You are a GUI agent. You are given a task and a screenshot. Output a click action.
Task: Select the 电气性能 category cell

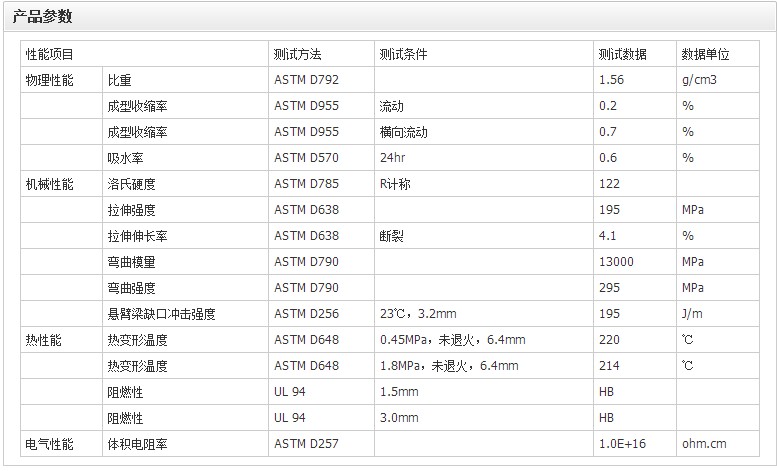[x=49, y=444]
